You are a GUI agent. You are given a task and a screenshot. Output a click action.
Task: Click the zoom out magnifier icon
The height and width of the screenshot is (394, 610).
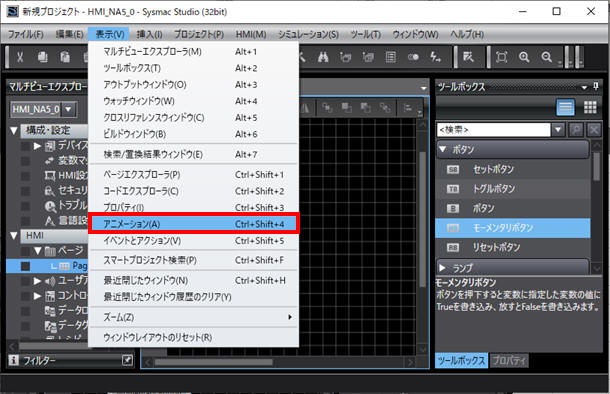point(547,58)
